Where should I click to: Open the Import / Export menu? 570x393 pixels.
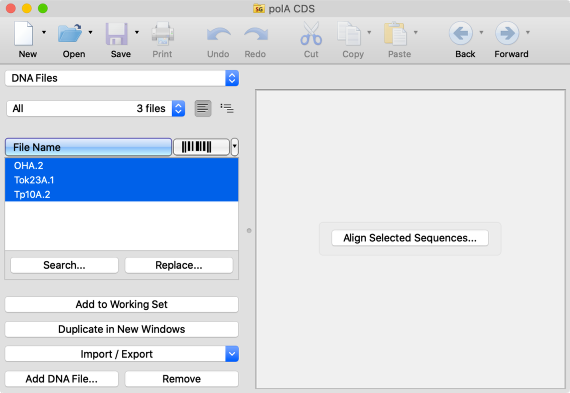(x=122, y=354)
